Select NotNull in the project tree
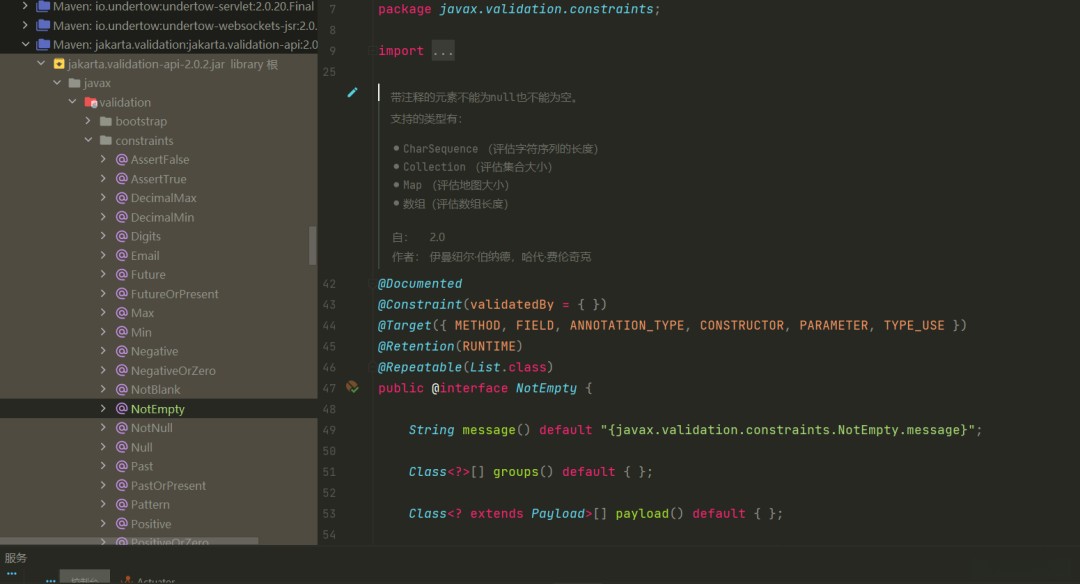Image resolution: width=1080 pixels, height=584 pixels. point(151,428)
